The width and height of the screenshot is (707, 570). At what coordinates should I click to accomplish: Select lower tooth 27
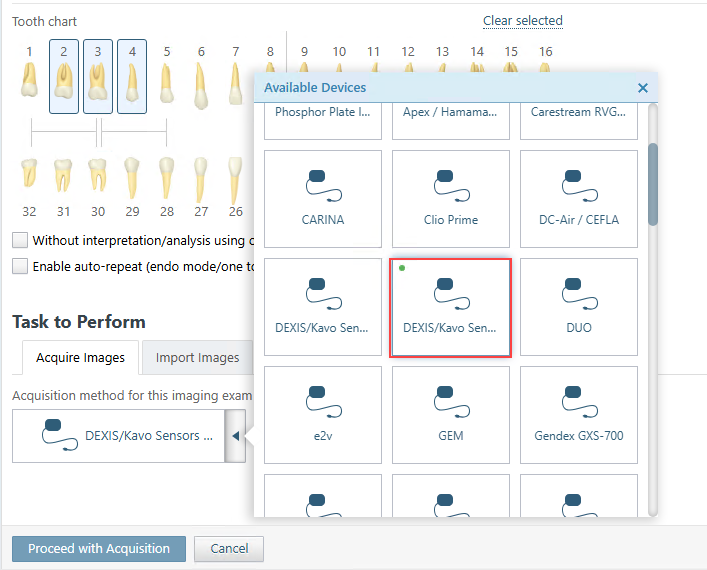201,187
